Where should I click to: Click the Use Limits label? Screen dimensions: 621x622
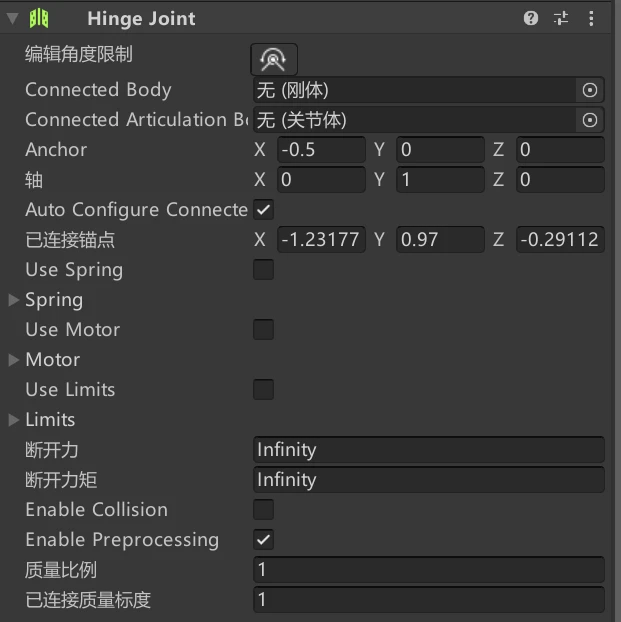point(70,390)
